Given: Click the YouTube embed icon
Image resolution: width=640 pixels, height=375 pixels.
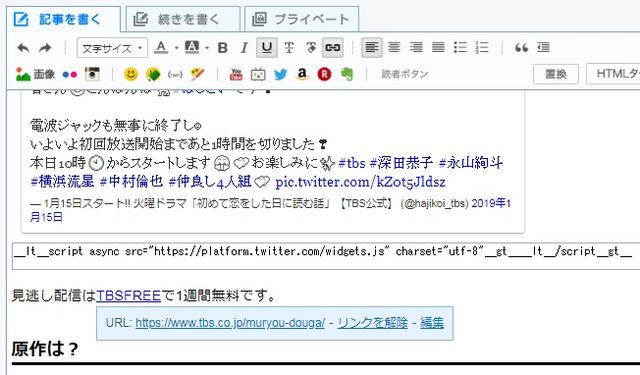Looking at the screenshot, I should 236,74.
